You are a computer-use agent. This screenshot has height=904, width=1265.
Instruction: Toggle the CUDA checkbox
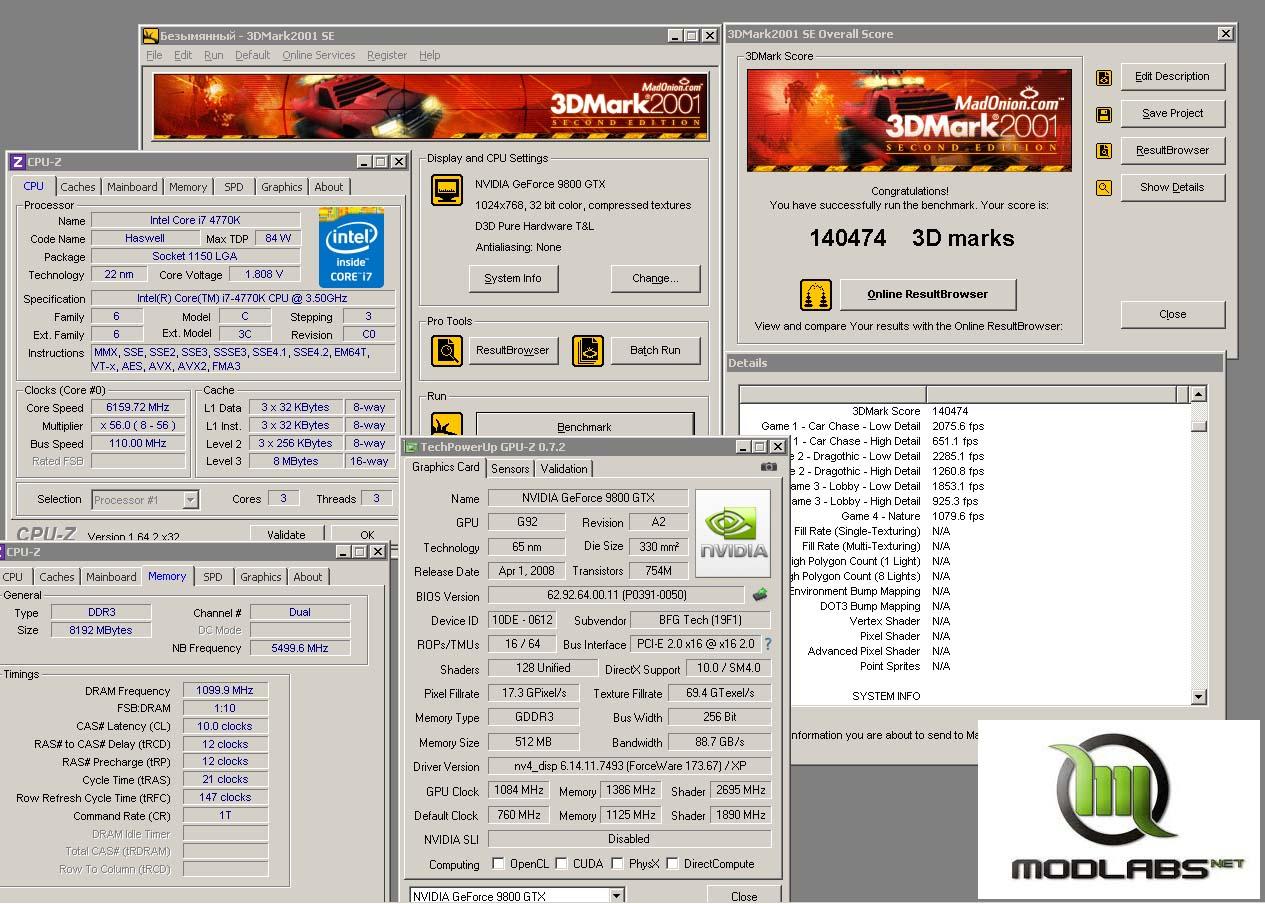coord(562,864)
